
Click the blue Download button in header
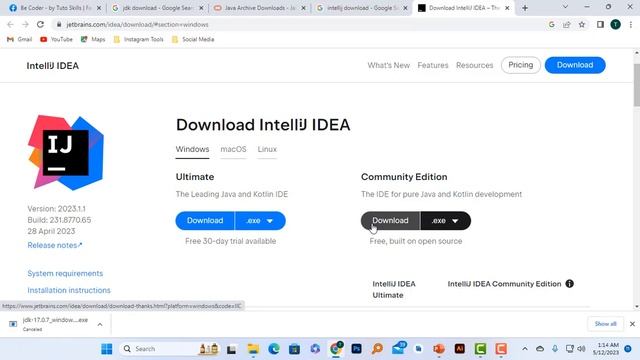pos(575,65)
